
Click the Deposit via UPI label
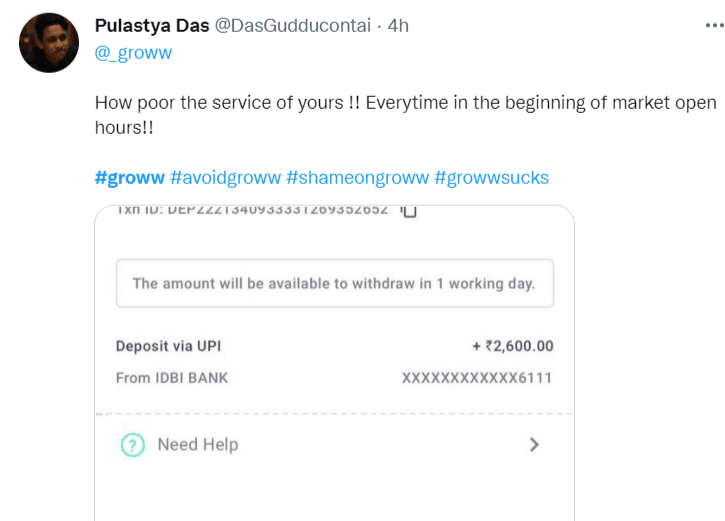coord(168,346)
